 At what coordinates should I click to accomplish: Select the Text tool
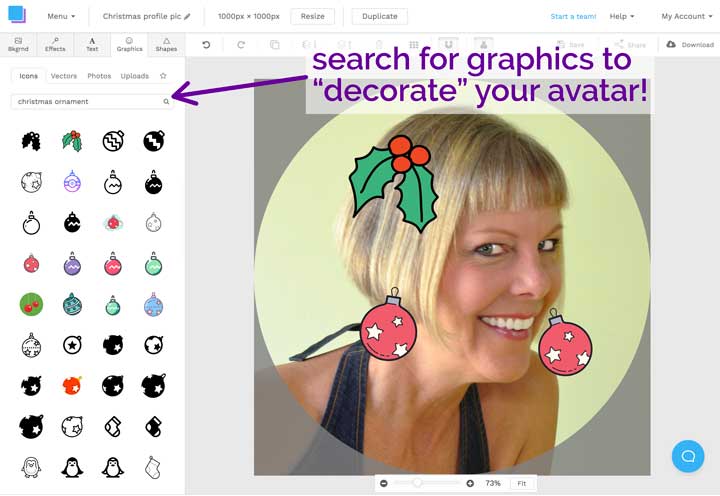[92, 45]
